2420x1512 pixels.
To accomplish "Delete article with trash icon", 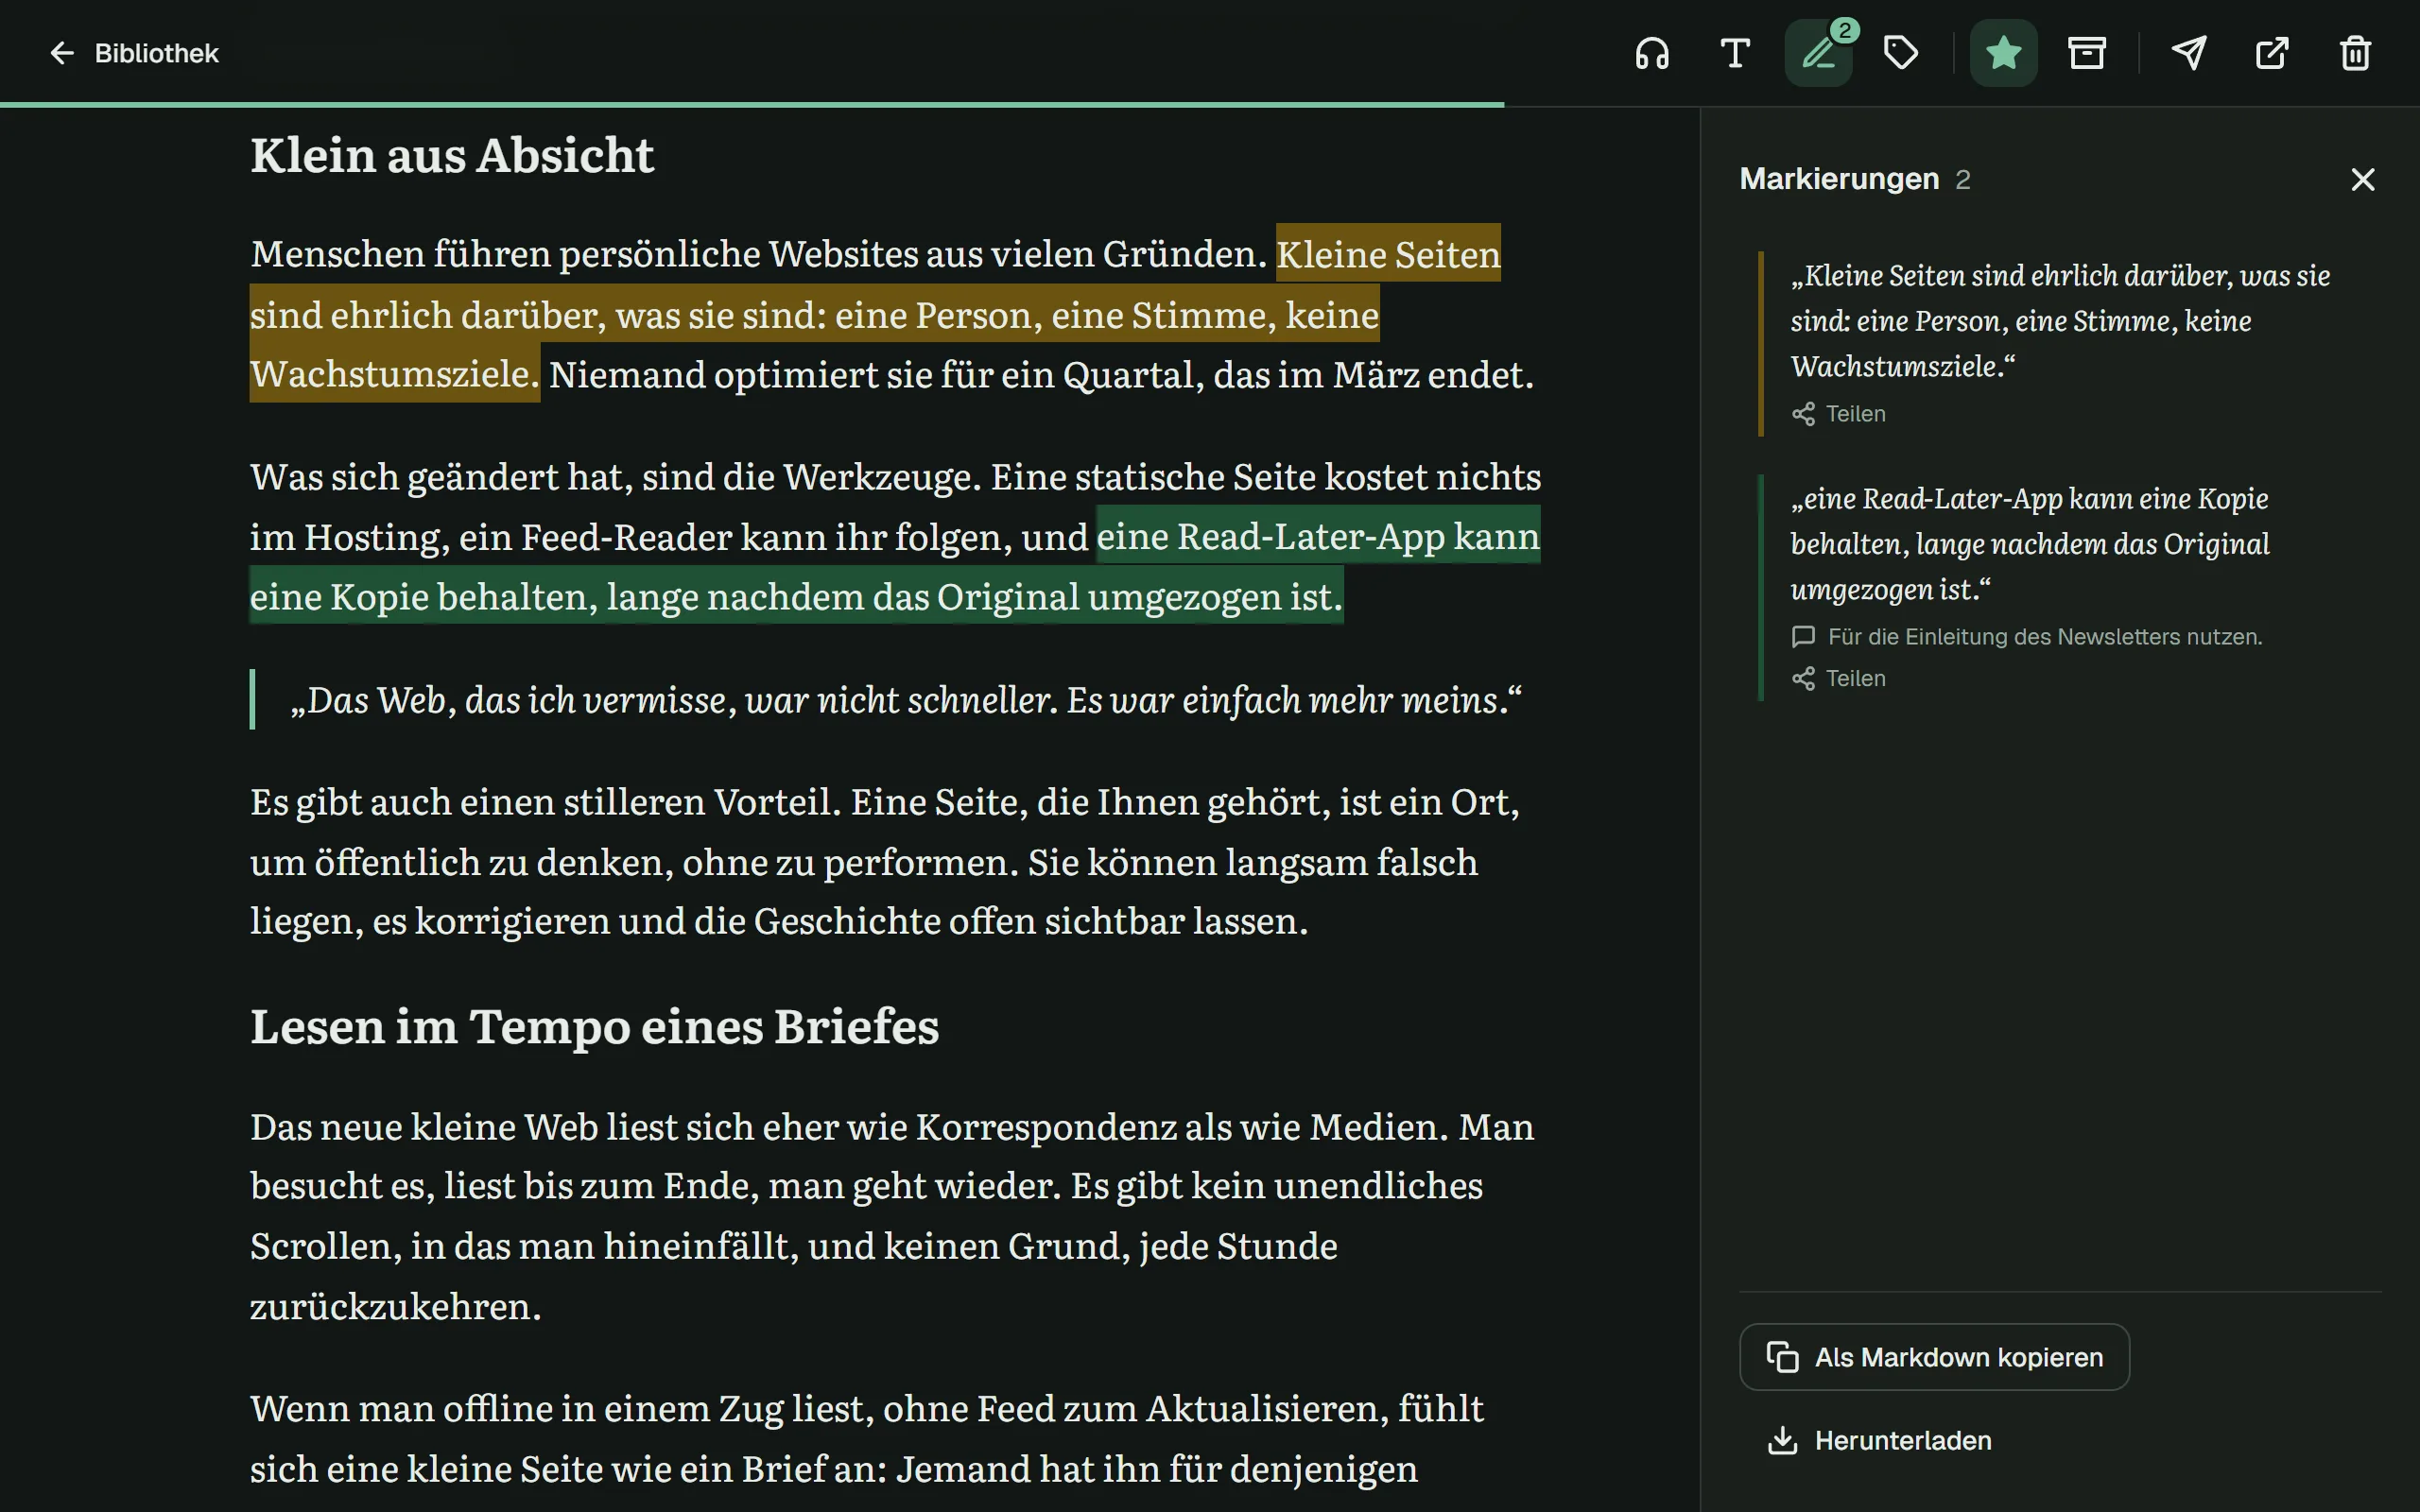I will 2356,53.
